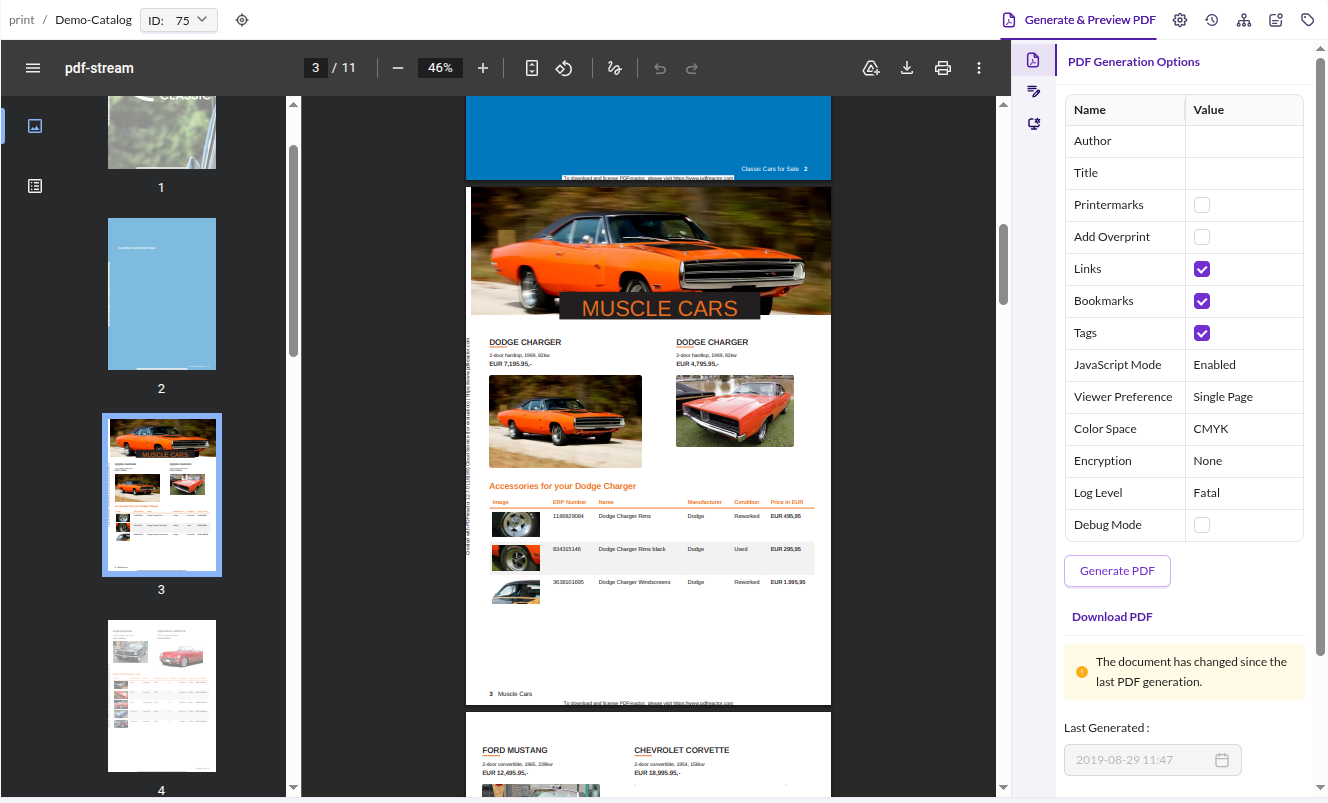Click the fit to page icon
The width and height of the screenshot is (1328, 803).
point(532,68)
